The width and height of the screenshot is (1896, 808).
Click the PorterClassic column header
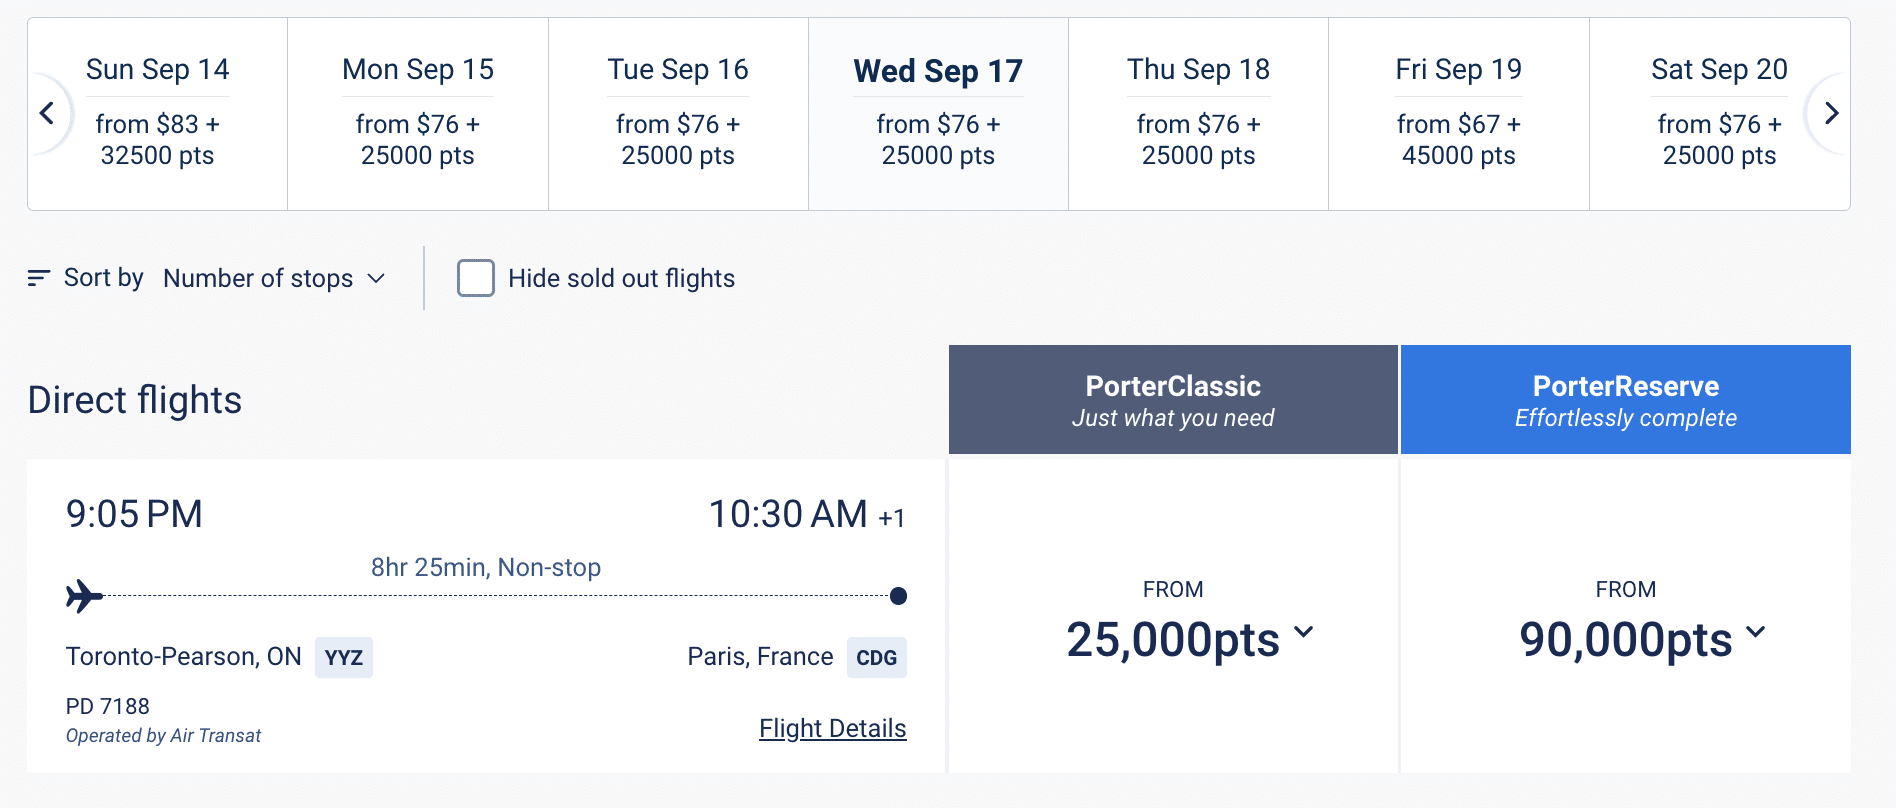pos(1173,400)
